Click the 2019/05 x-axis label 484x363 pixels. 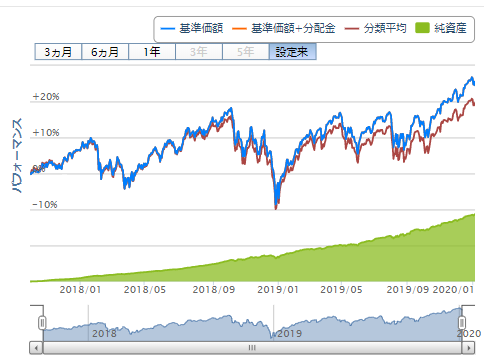[x=341, y=289]
